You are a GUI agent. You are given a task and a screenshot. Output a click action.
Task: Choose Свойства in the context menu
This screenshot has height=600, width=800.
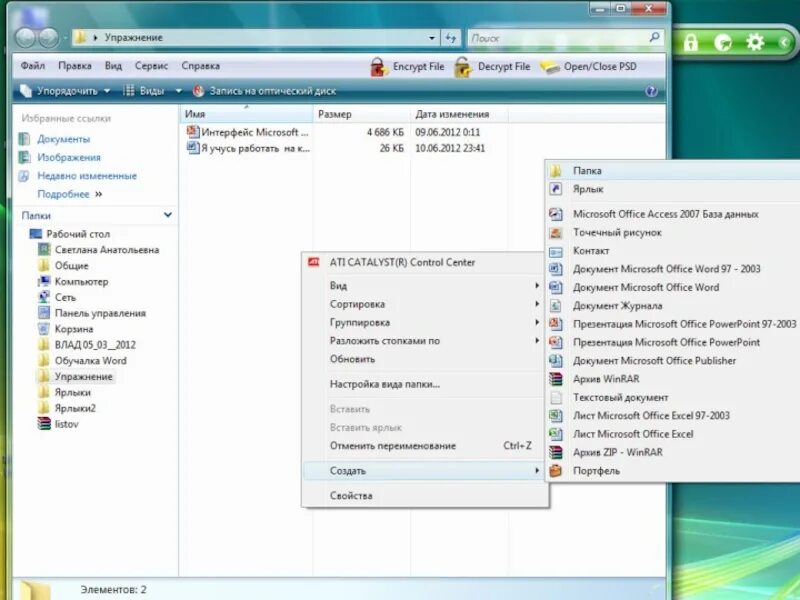(x=425, y=495)
